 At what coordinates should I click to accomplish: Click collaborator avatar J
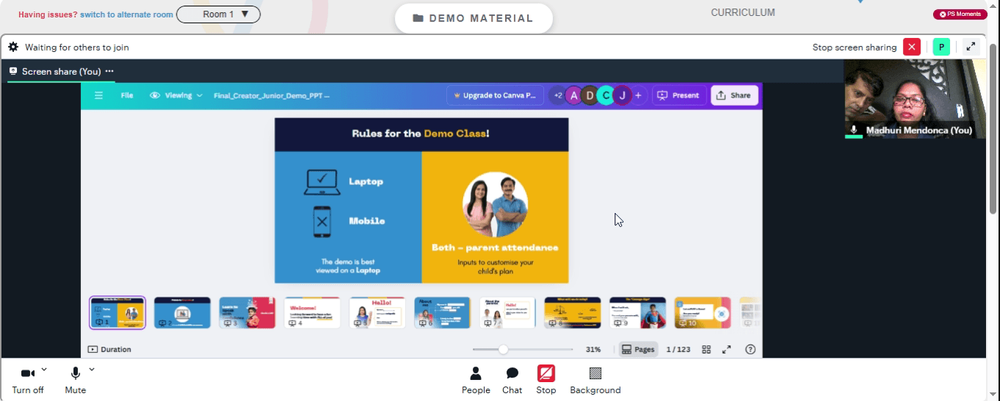622,96
